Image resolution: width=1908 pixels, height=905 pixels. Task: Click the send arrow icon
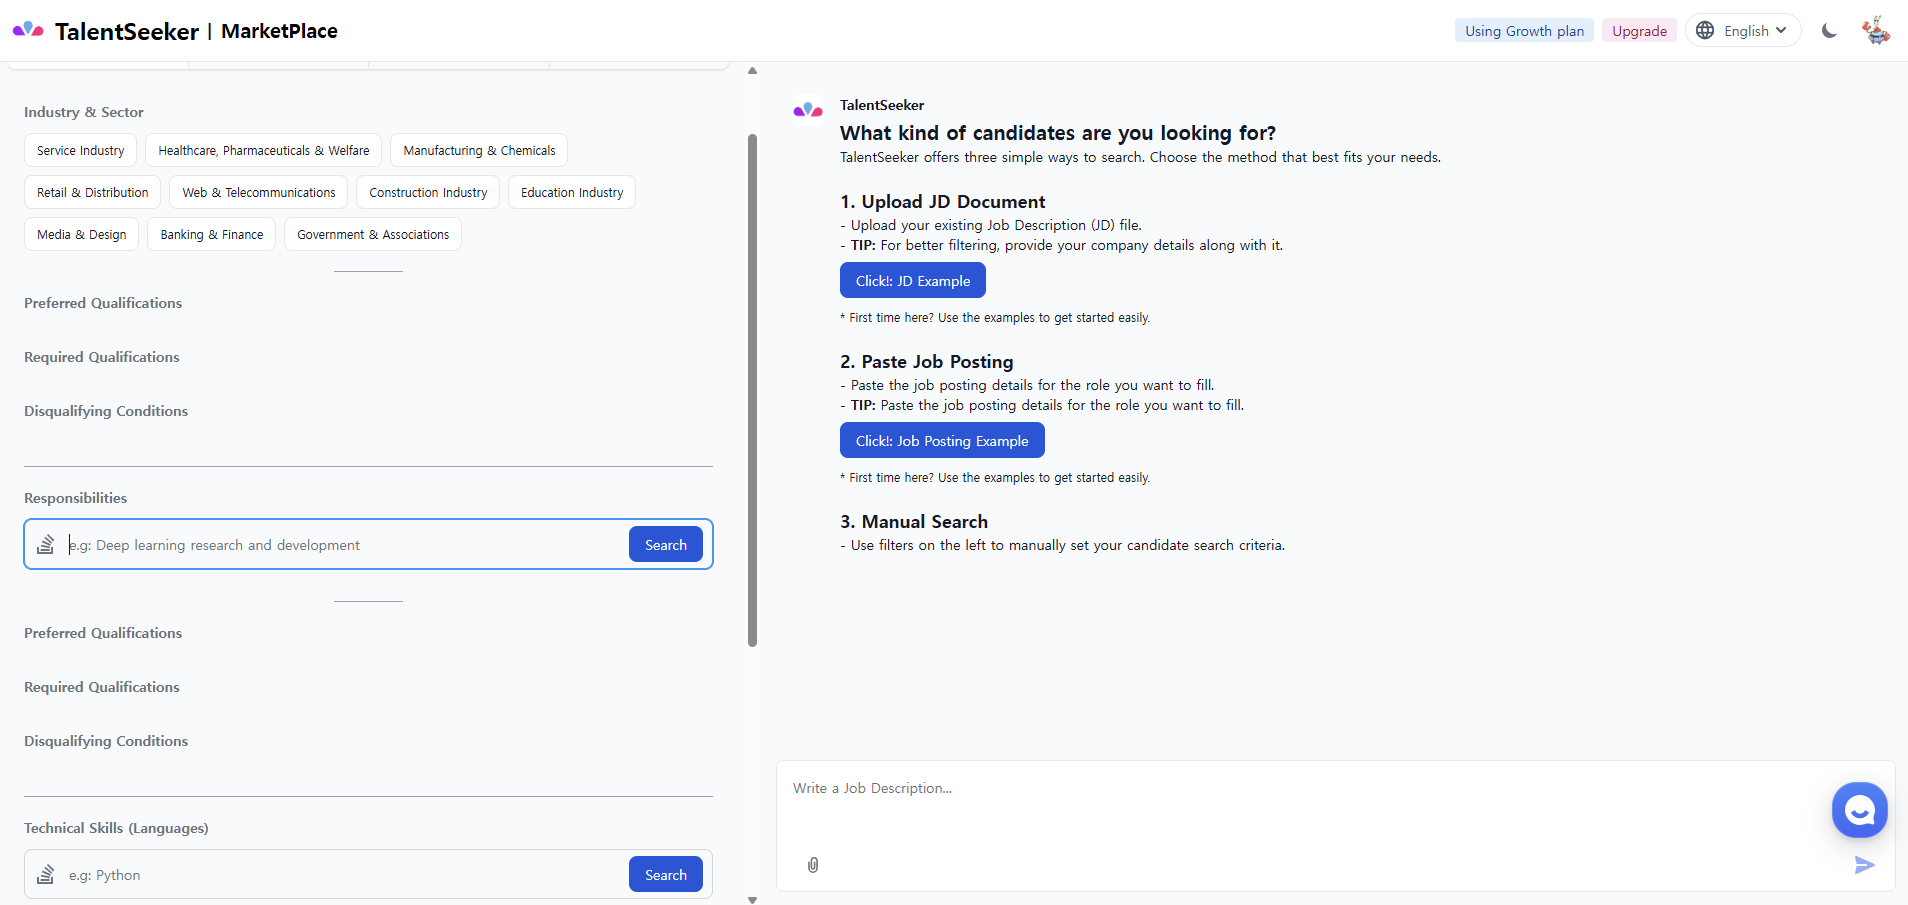click(1864, 865)
